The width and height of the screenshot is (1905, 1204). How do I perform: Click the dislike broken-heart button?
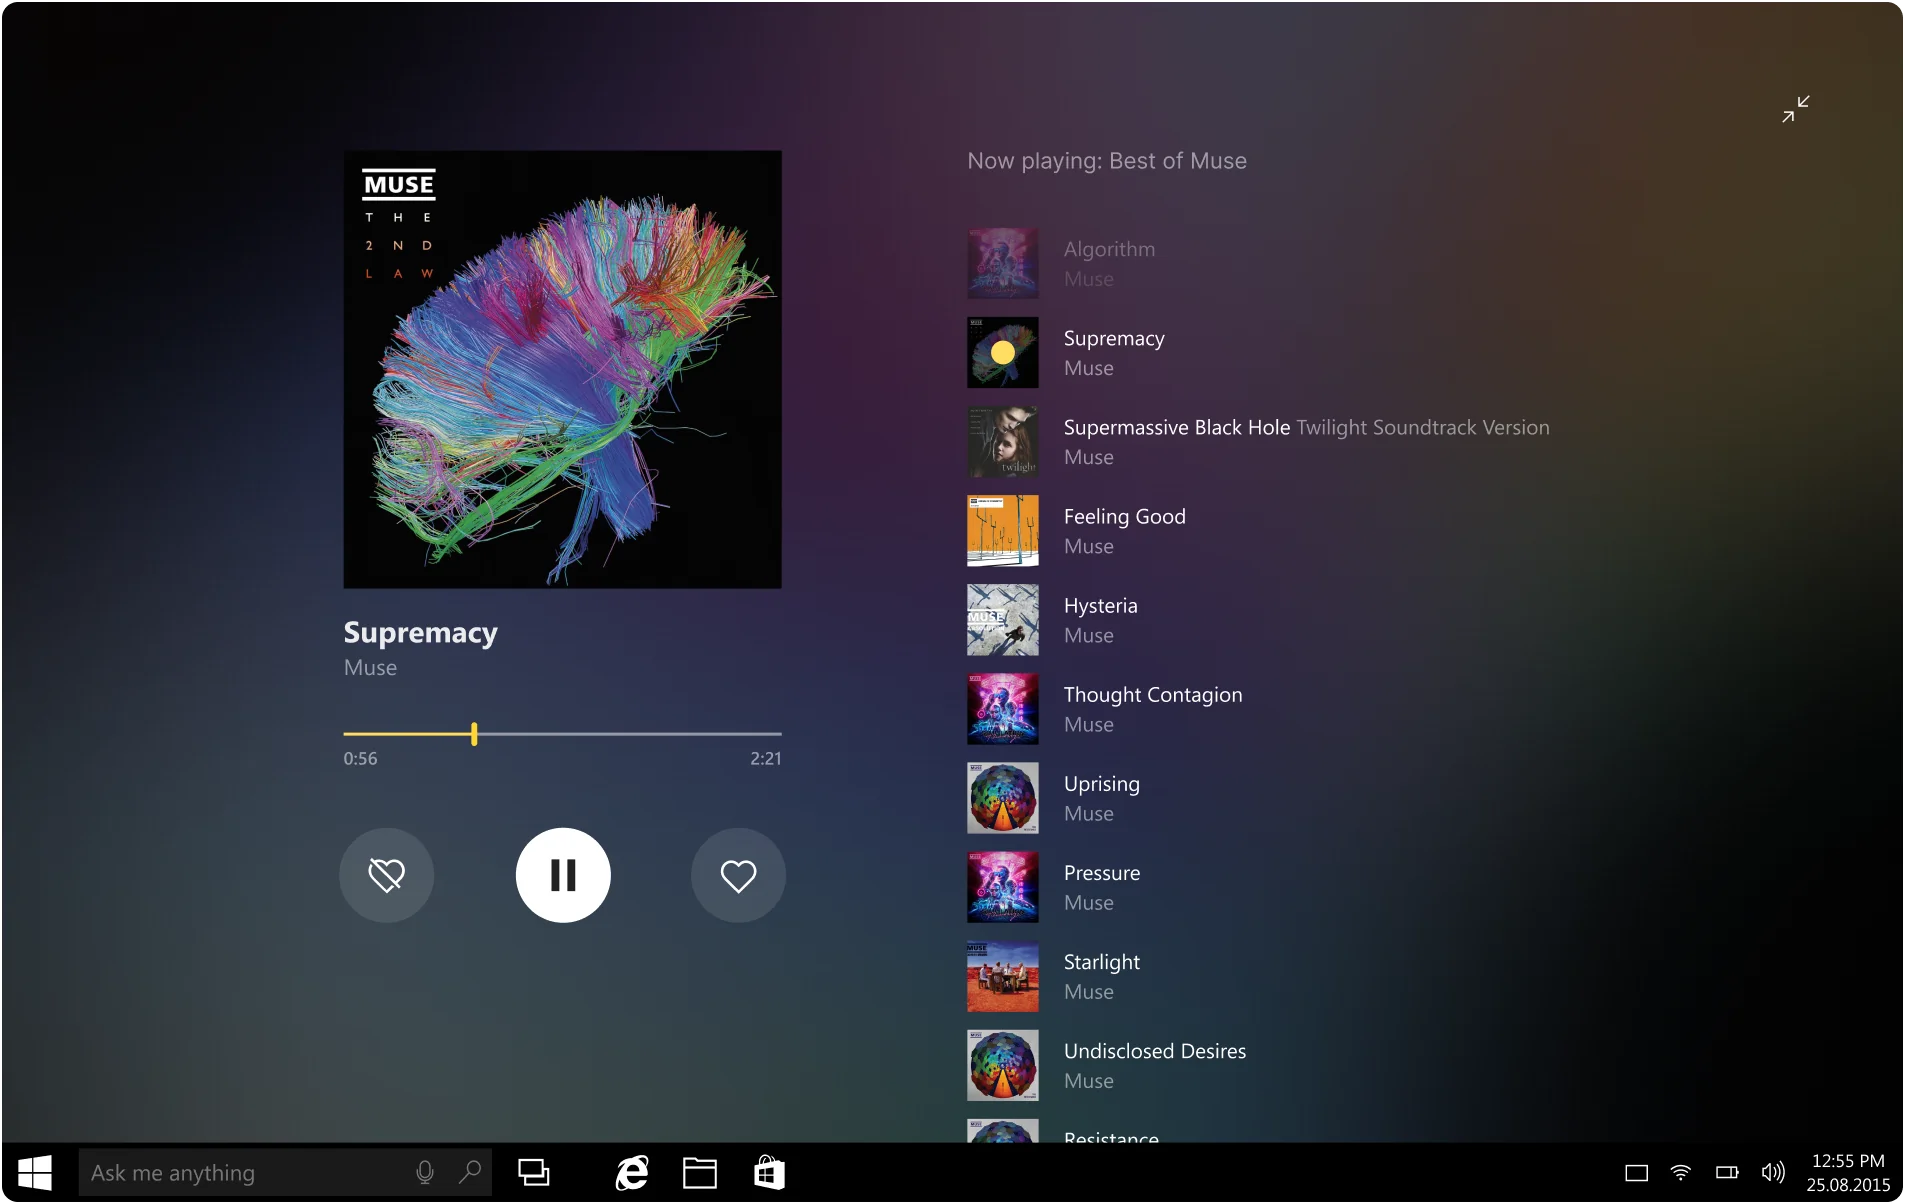(387, 875)
